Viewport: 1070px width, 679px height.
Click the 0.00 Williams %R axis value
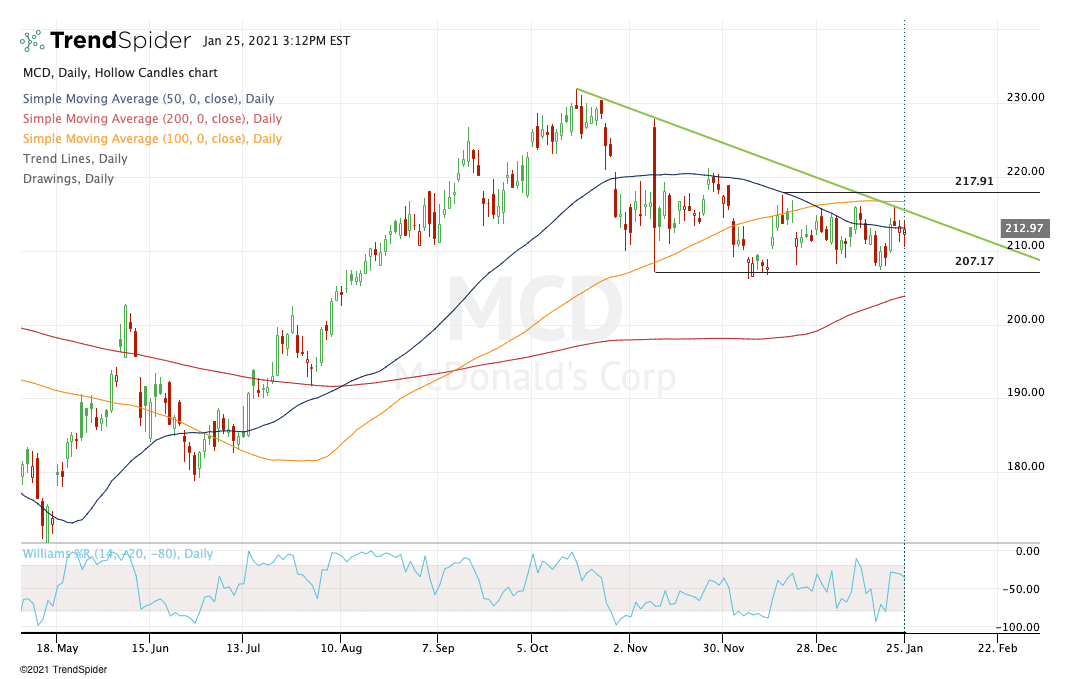[1028, 551]
